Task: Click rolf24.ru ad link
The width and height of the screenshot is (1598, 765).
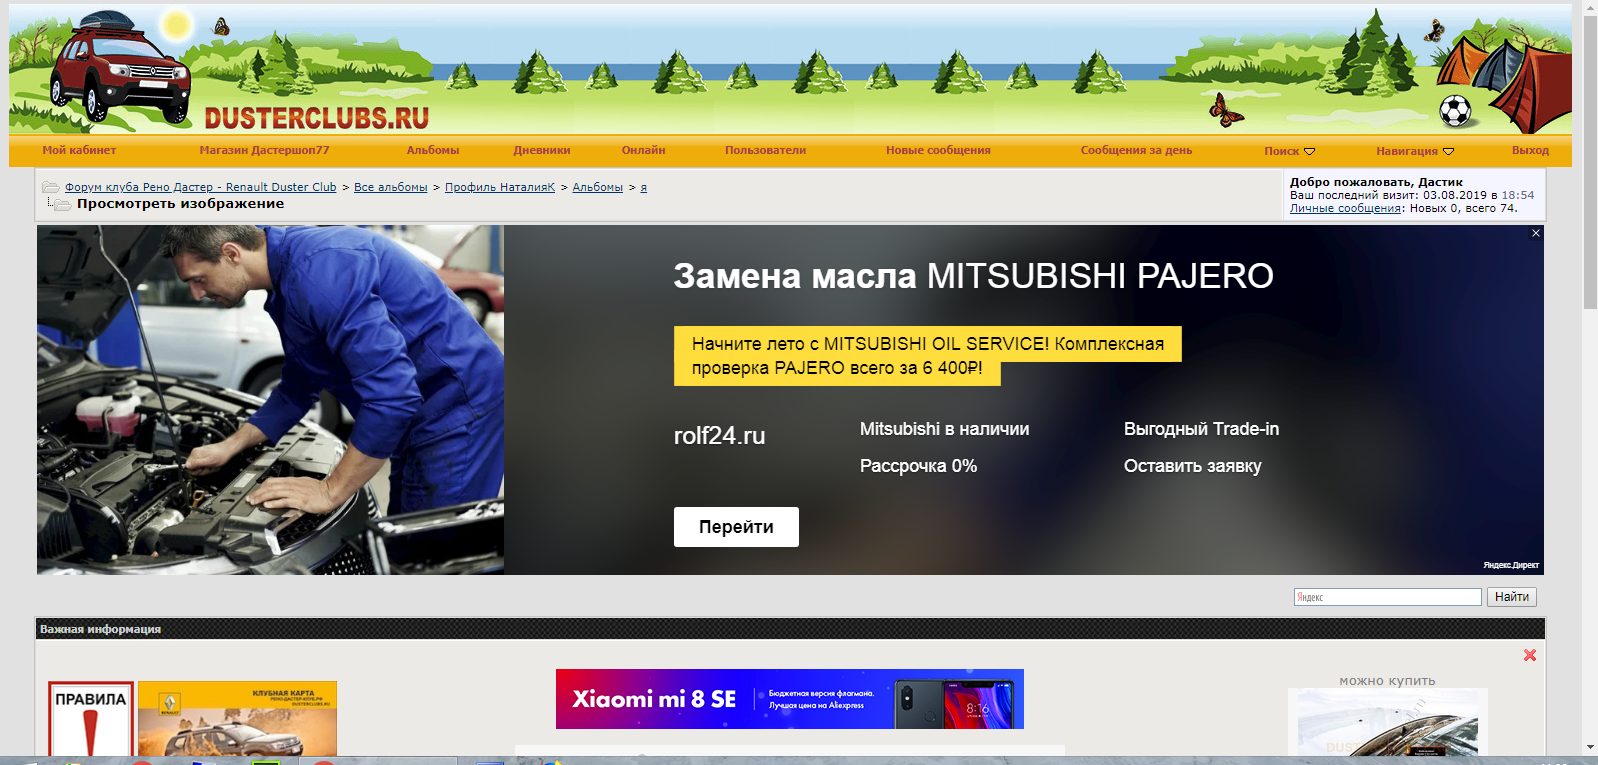Action: point(719,436)
